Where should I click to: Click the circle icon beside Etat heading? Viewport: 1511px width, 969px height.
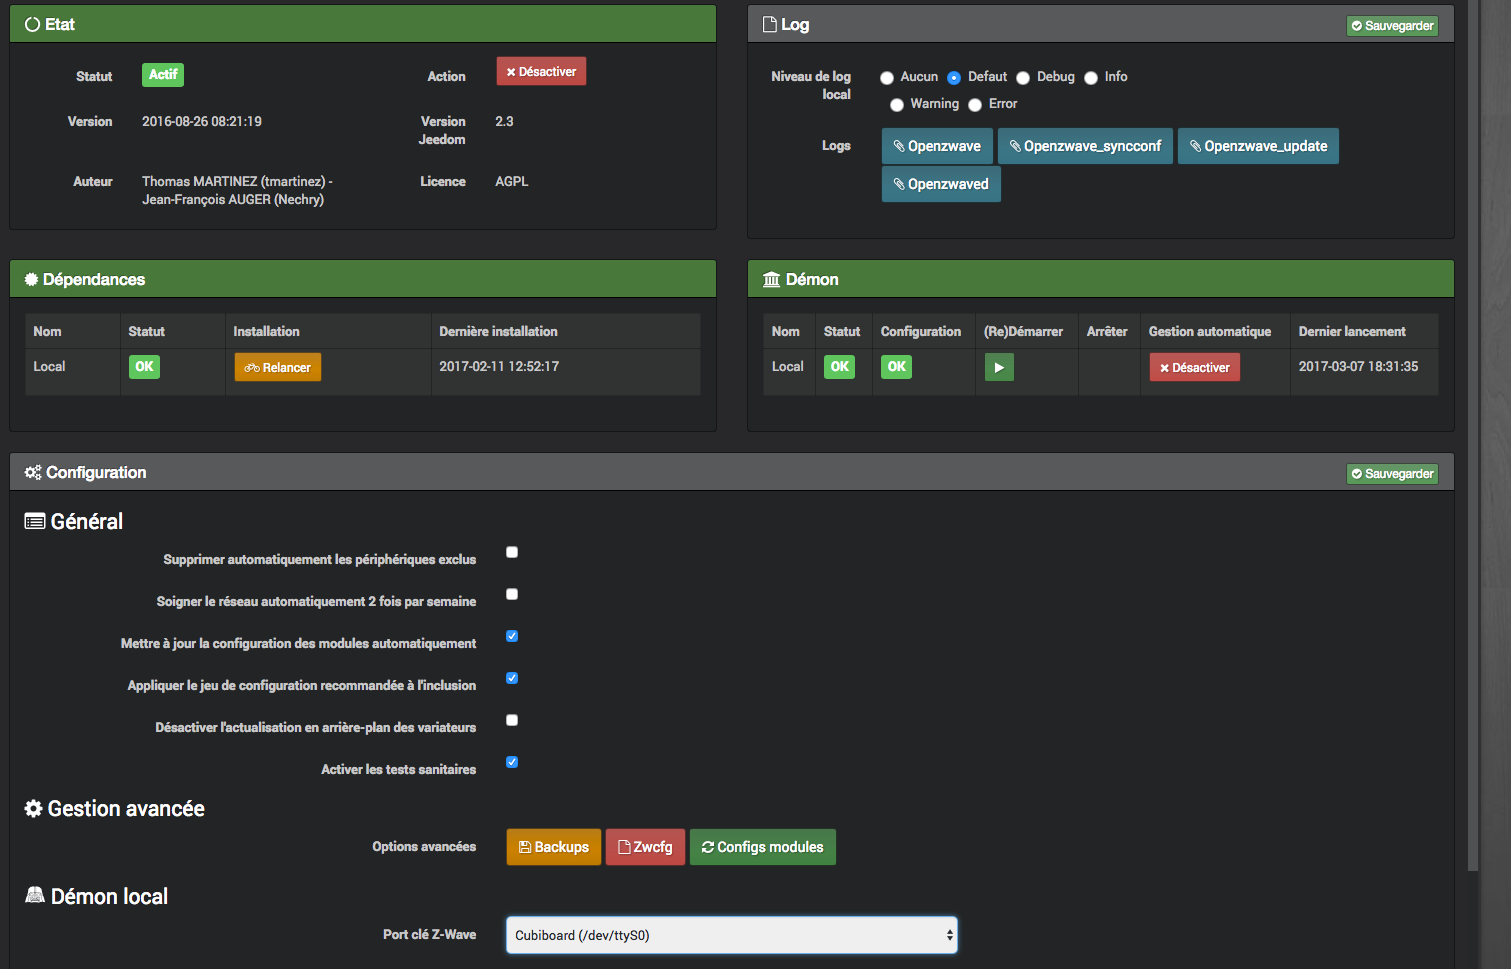pos(33,25)
